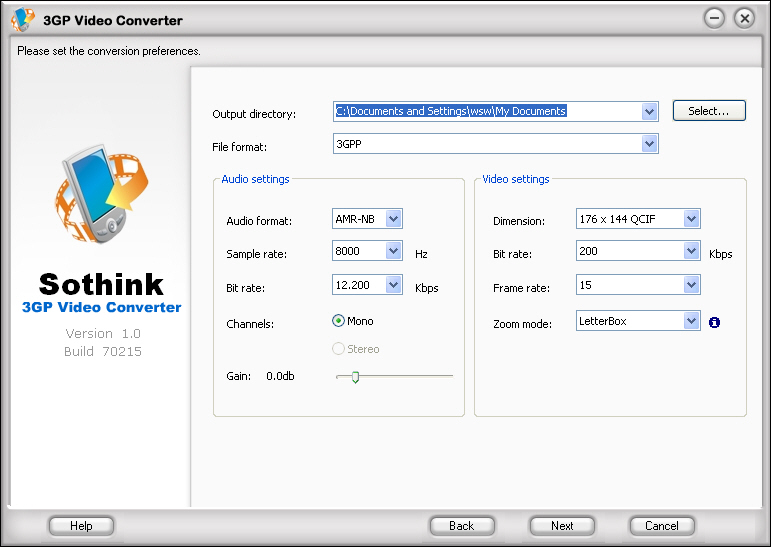Click the Sample rate label
Image resolution: width=771 pixels, height=547 pixels.
tap(256, 254)
